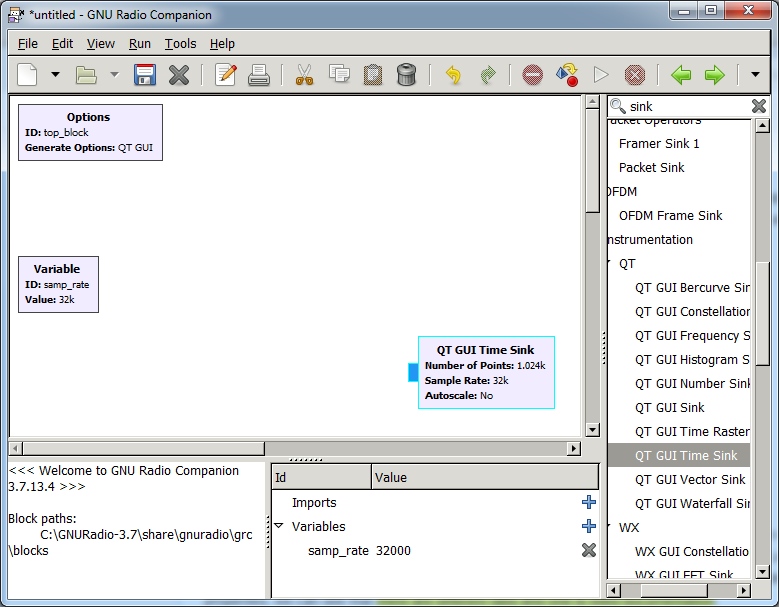Viewport: 779px width, 607px height.
Task: Select QT GUI Sink entry
Action: pos(669,408)
